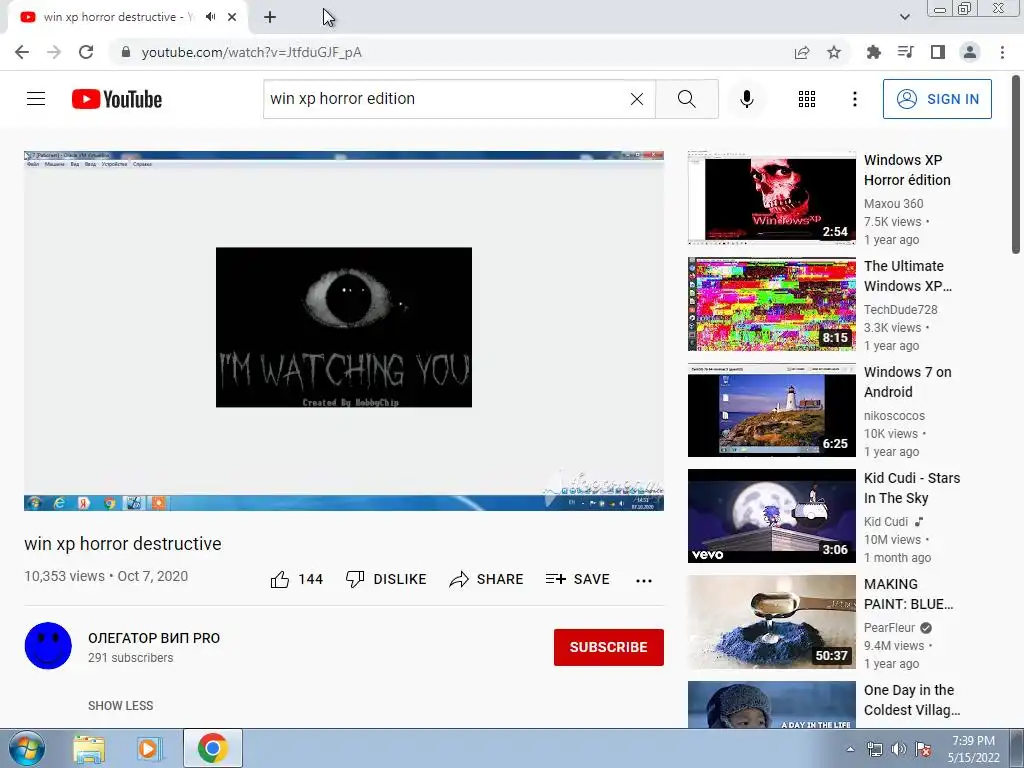
Task: Open the PearFleur channel name
Action: 889,628
